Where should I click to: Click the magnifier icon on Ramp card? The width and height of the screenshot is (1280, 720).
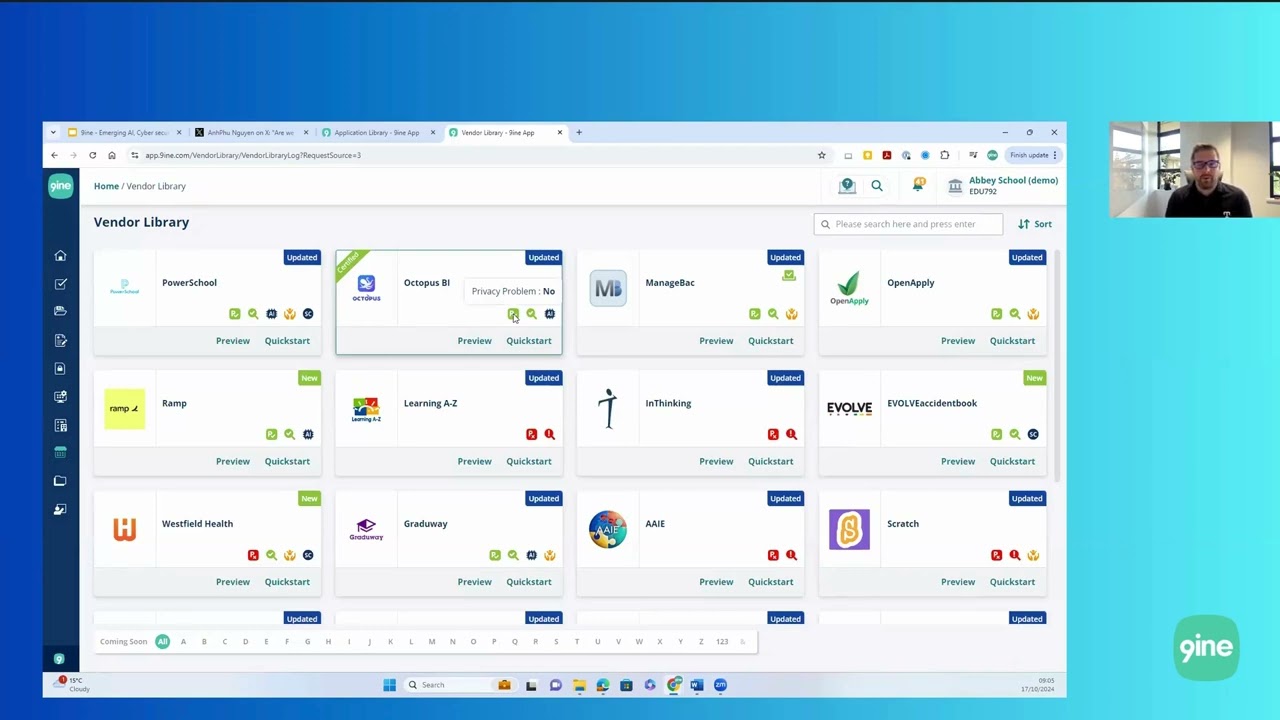click(289, 434)
